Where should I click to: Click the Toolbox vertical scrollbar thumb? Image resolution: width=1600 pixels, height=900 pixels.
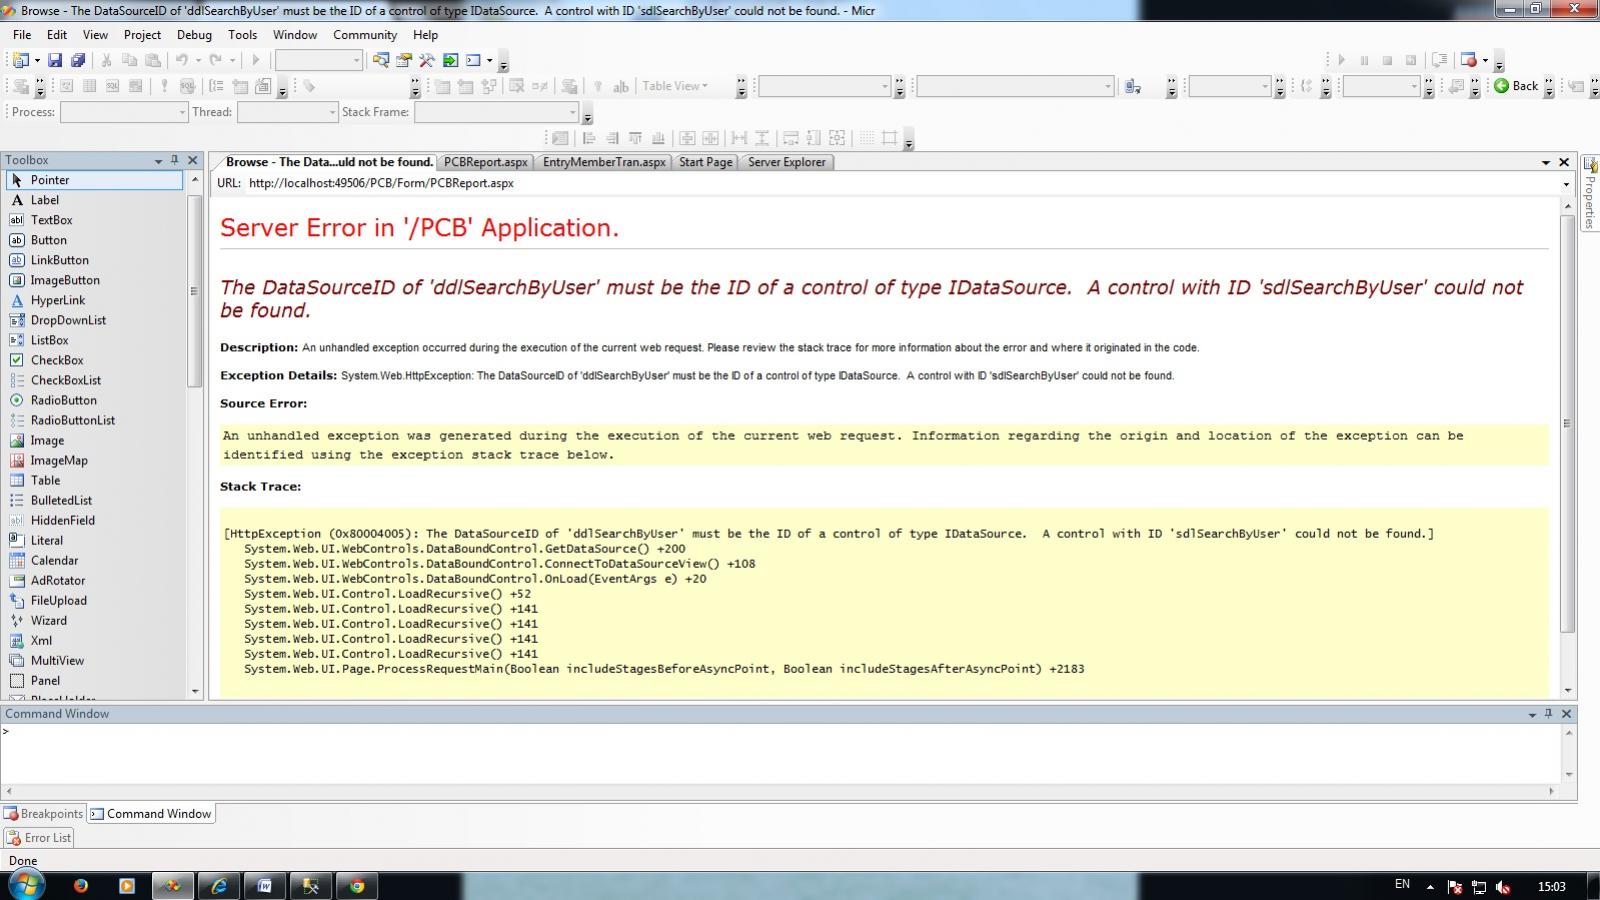[194, 291]
